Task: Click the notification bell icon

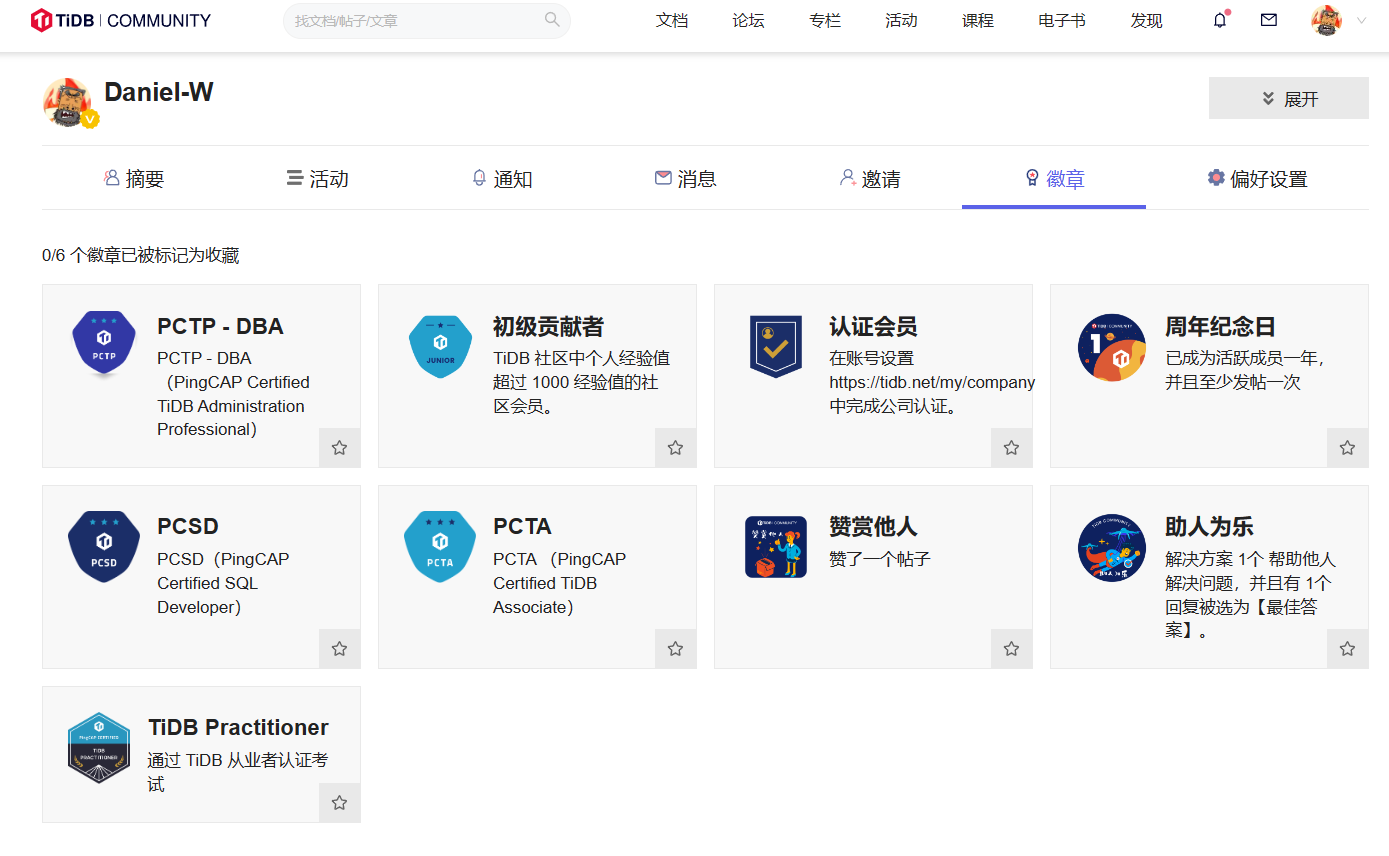Action: (x=1219, y=20)
